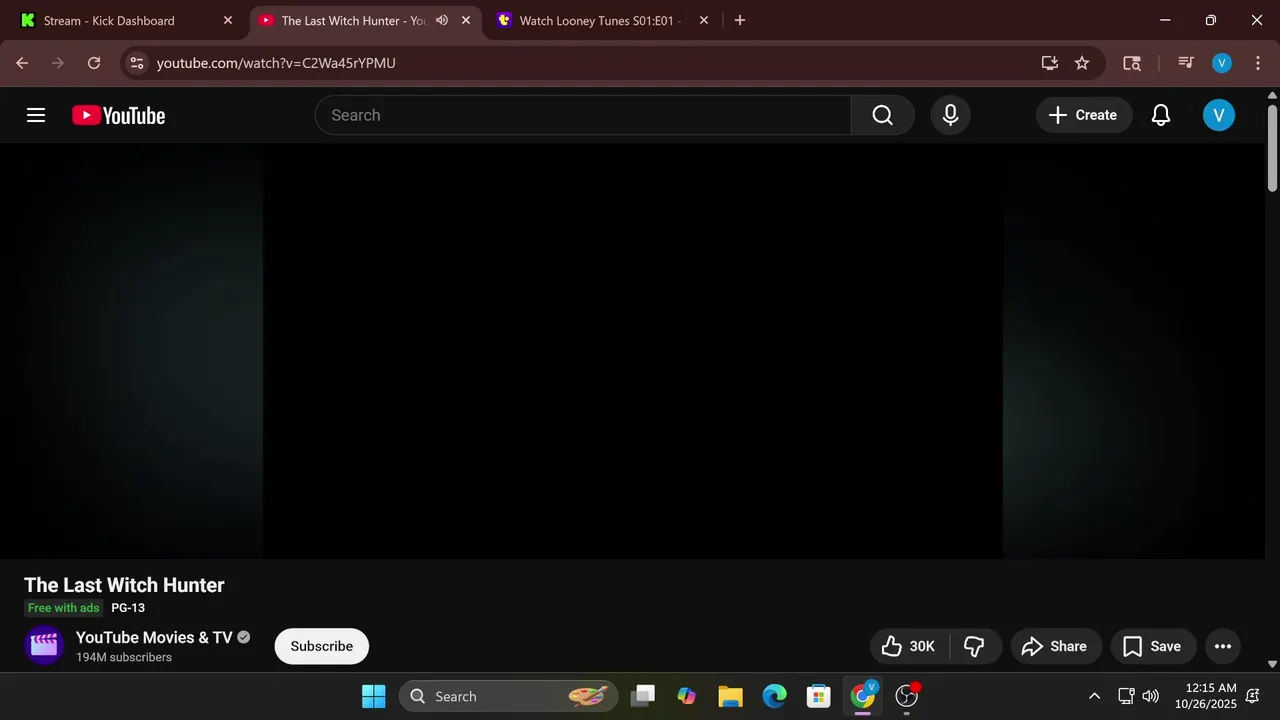Open Chrome media controls icon

coord(1185,63)
